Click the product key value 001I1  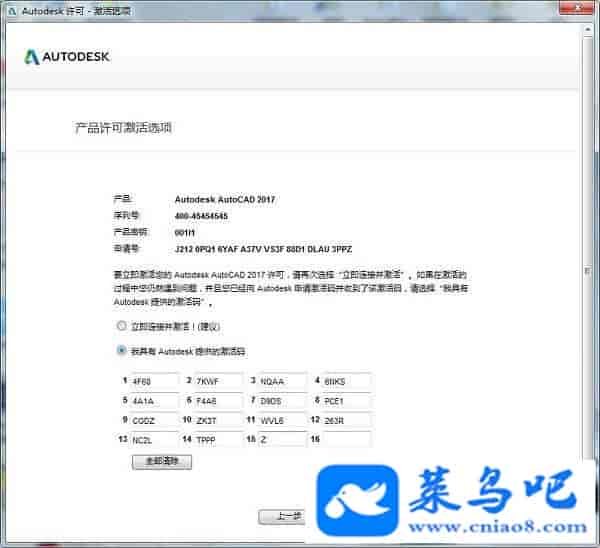point(184,233)
